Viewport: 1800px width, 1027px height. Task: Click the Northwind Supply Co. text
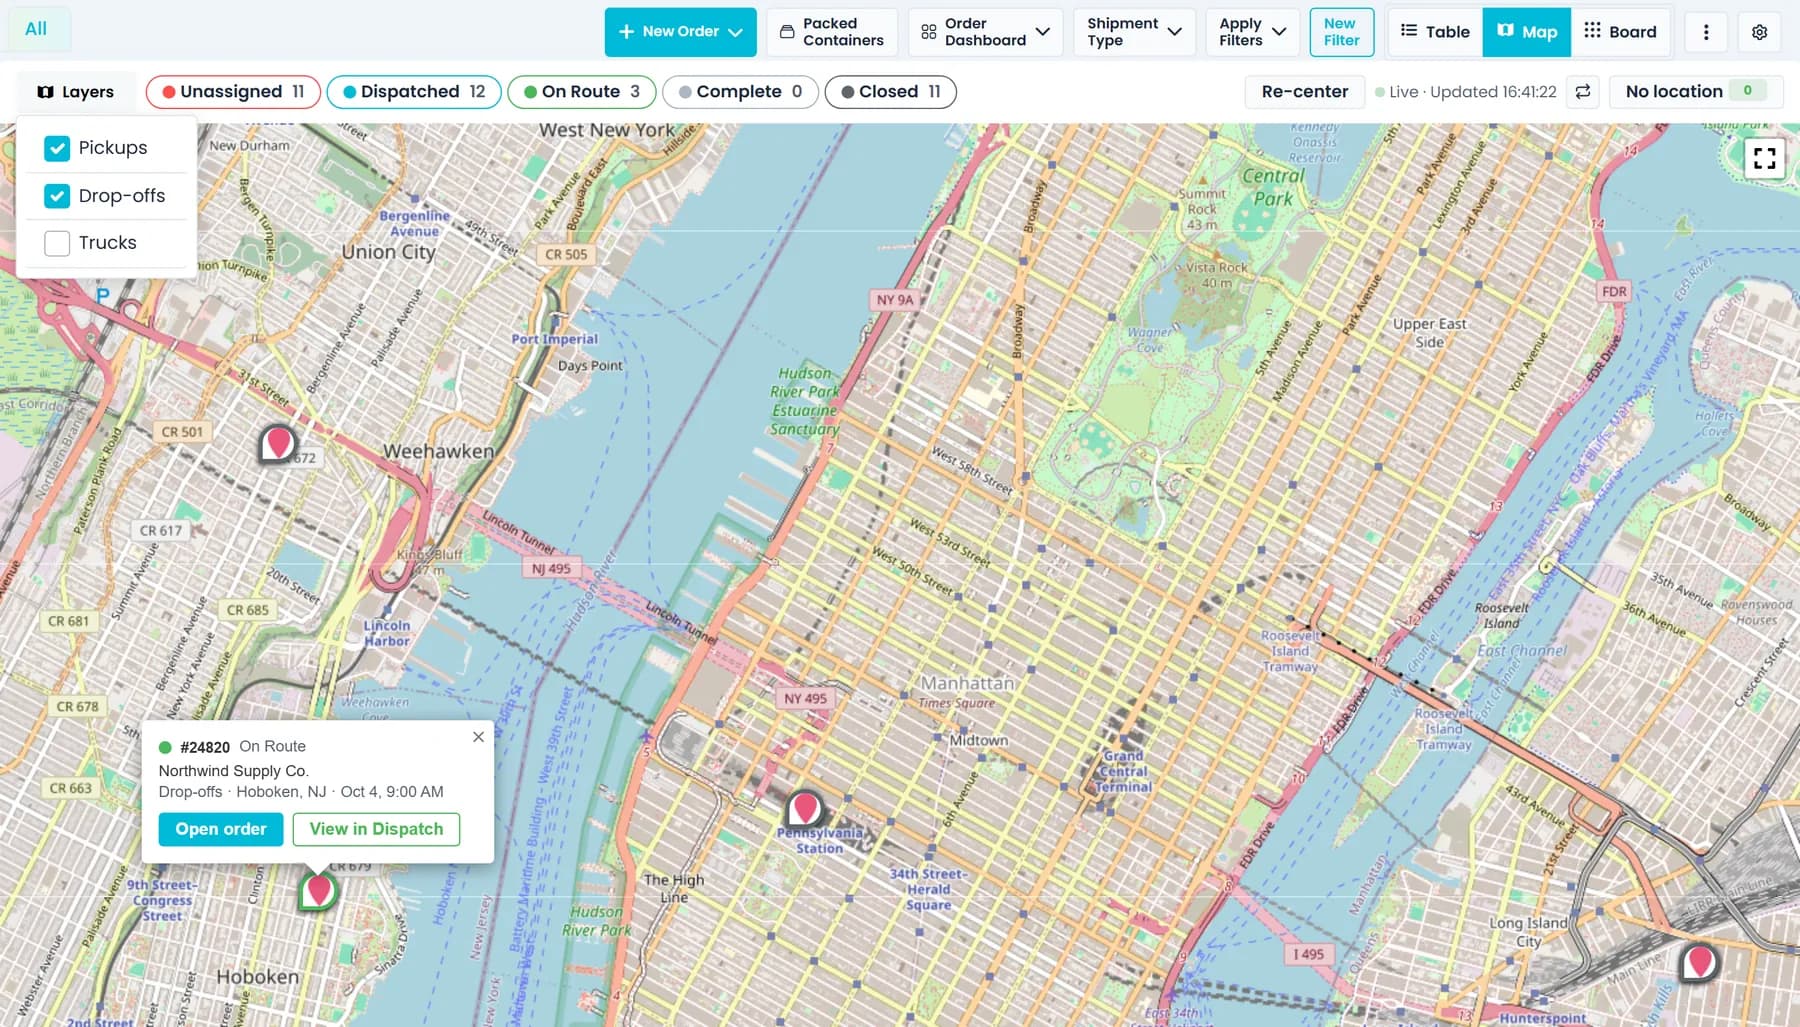pyautogui.click(x=234, y=771)
